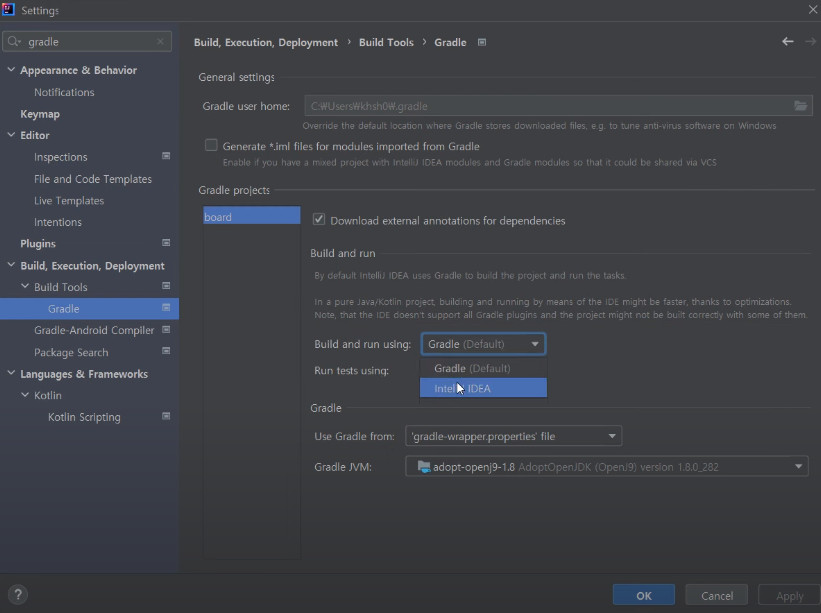This screenshot has width=821, height=613.
Task: Click project-level icon beside Package Search
Action: coord(166,351)
